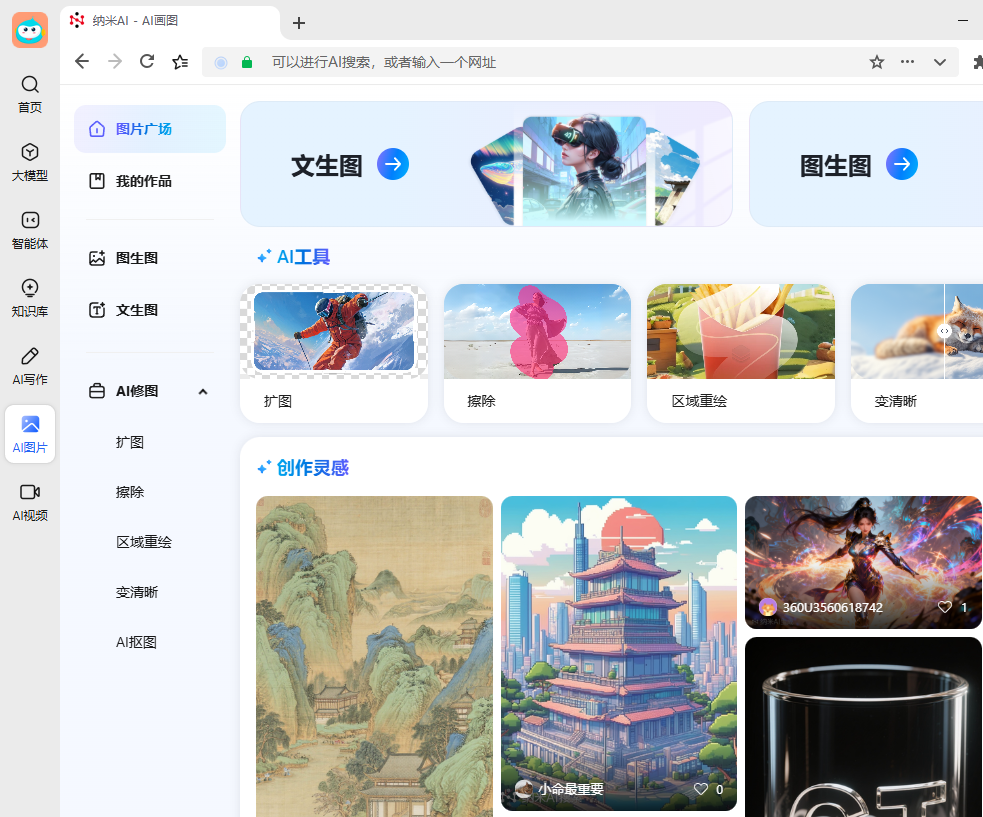Open the 智能体 sidebar icon
983x817 pixels.
[30, 230]
